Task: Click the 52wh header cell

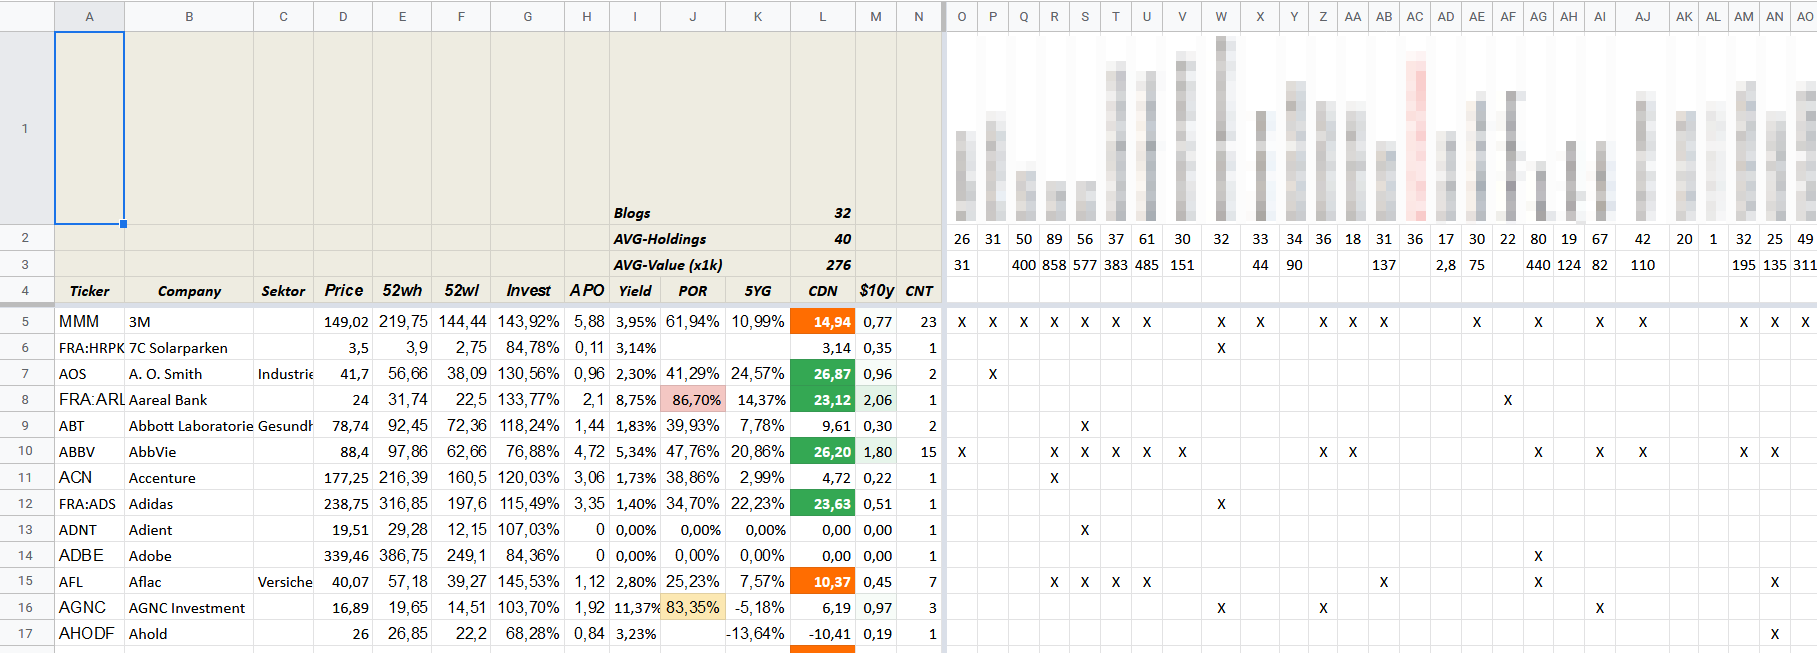Action: click(402, 290)
